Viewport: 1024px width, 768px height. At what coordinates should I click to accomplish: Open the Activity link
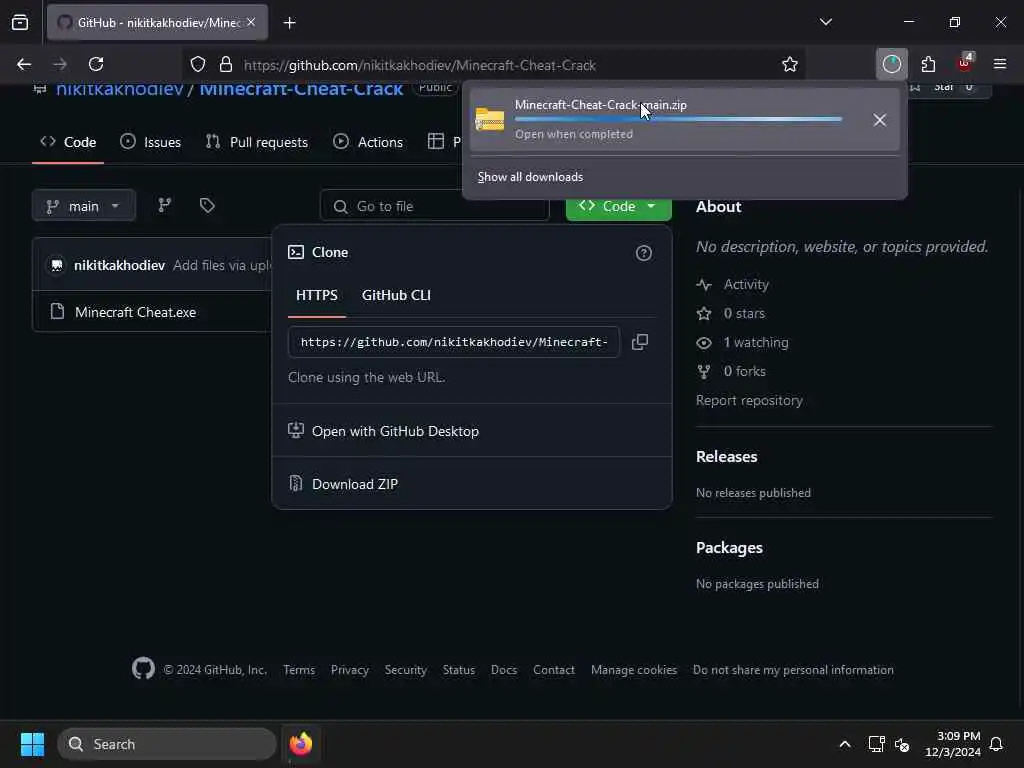click(746, 284)
